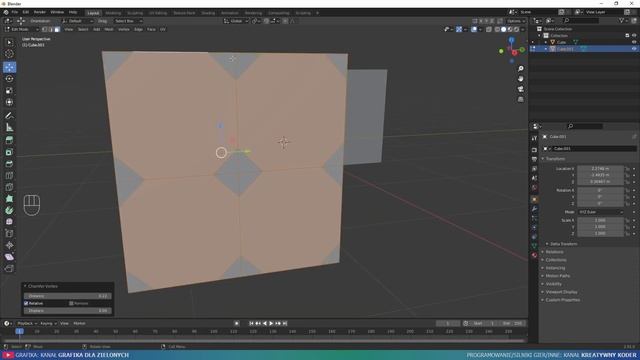Image resolution: width=640 pixels, height=360 pixels.
Task: Open the Vertex menu in viewport header
Action: coord(124,29)
